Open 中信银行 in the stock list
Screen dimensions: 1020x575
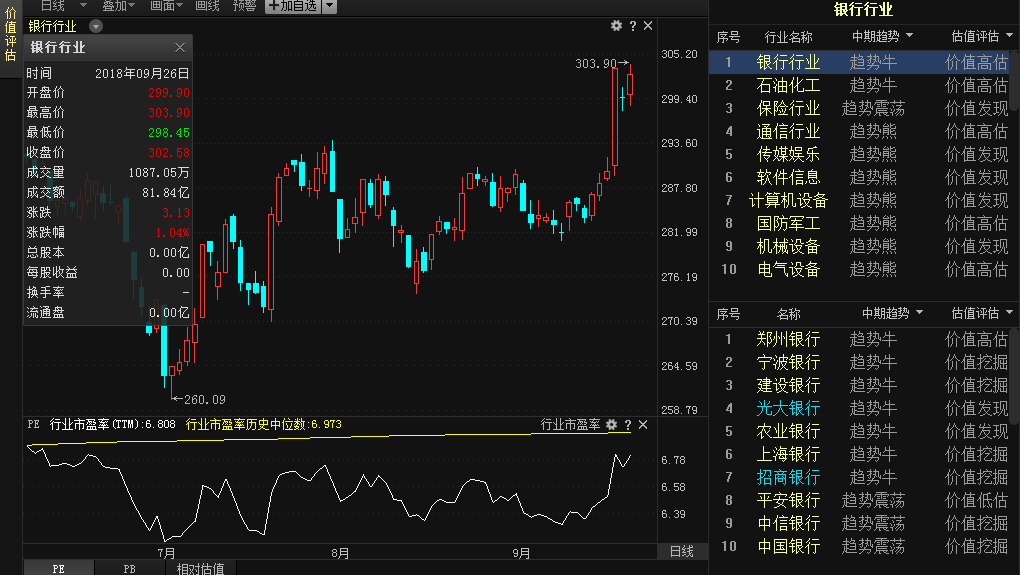point(788,523)
